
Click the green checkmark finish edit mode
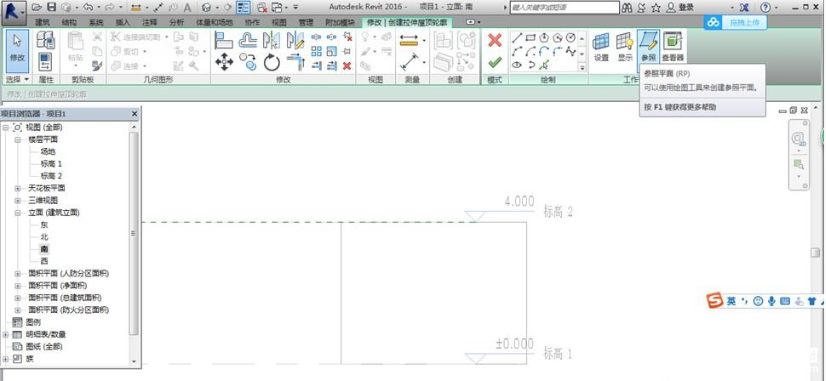point(494,63)
